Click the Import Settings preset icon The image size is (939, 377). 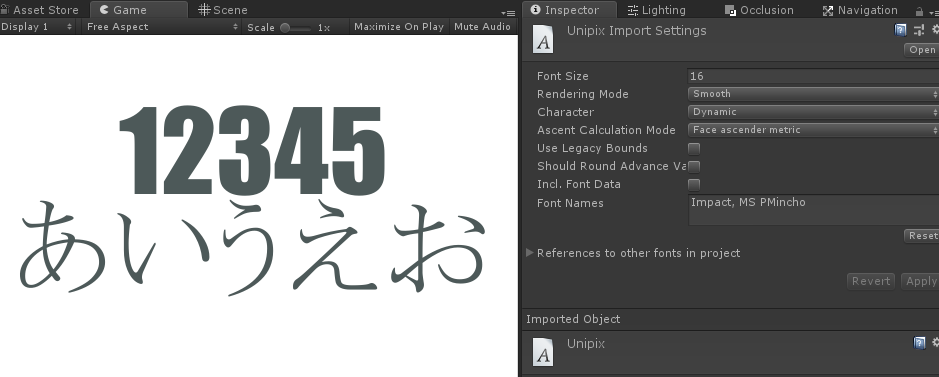(919, 30)
